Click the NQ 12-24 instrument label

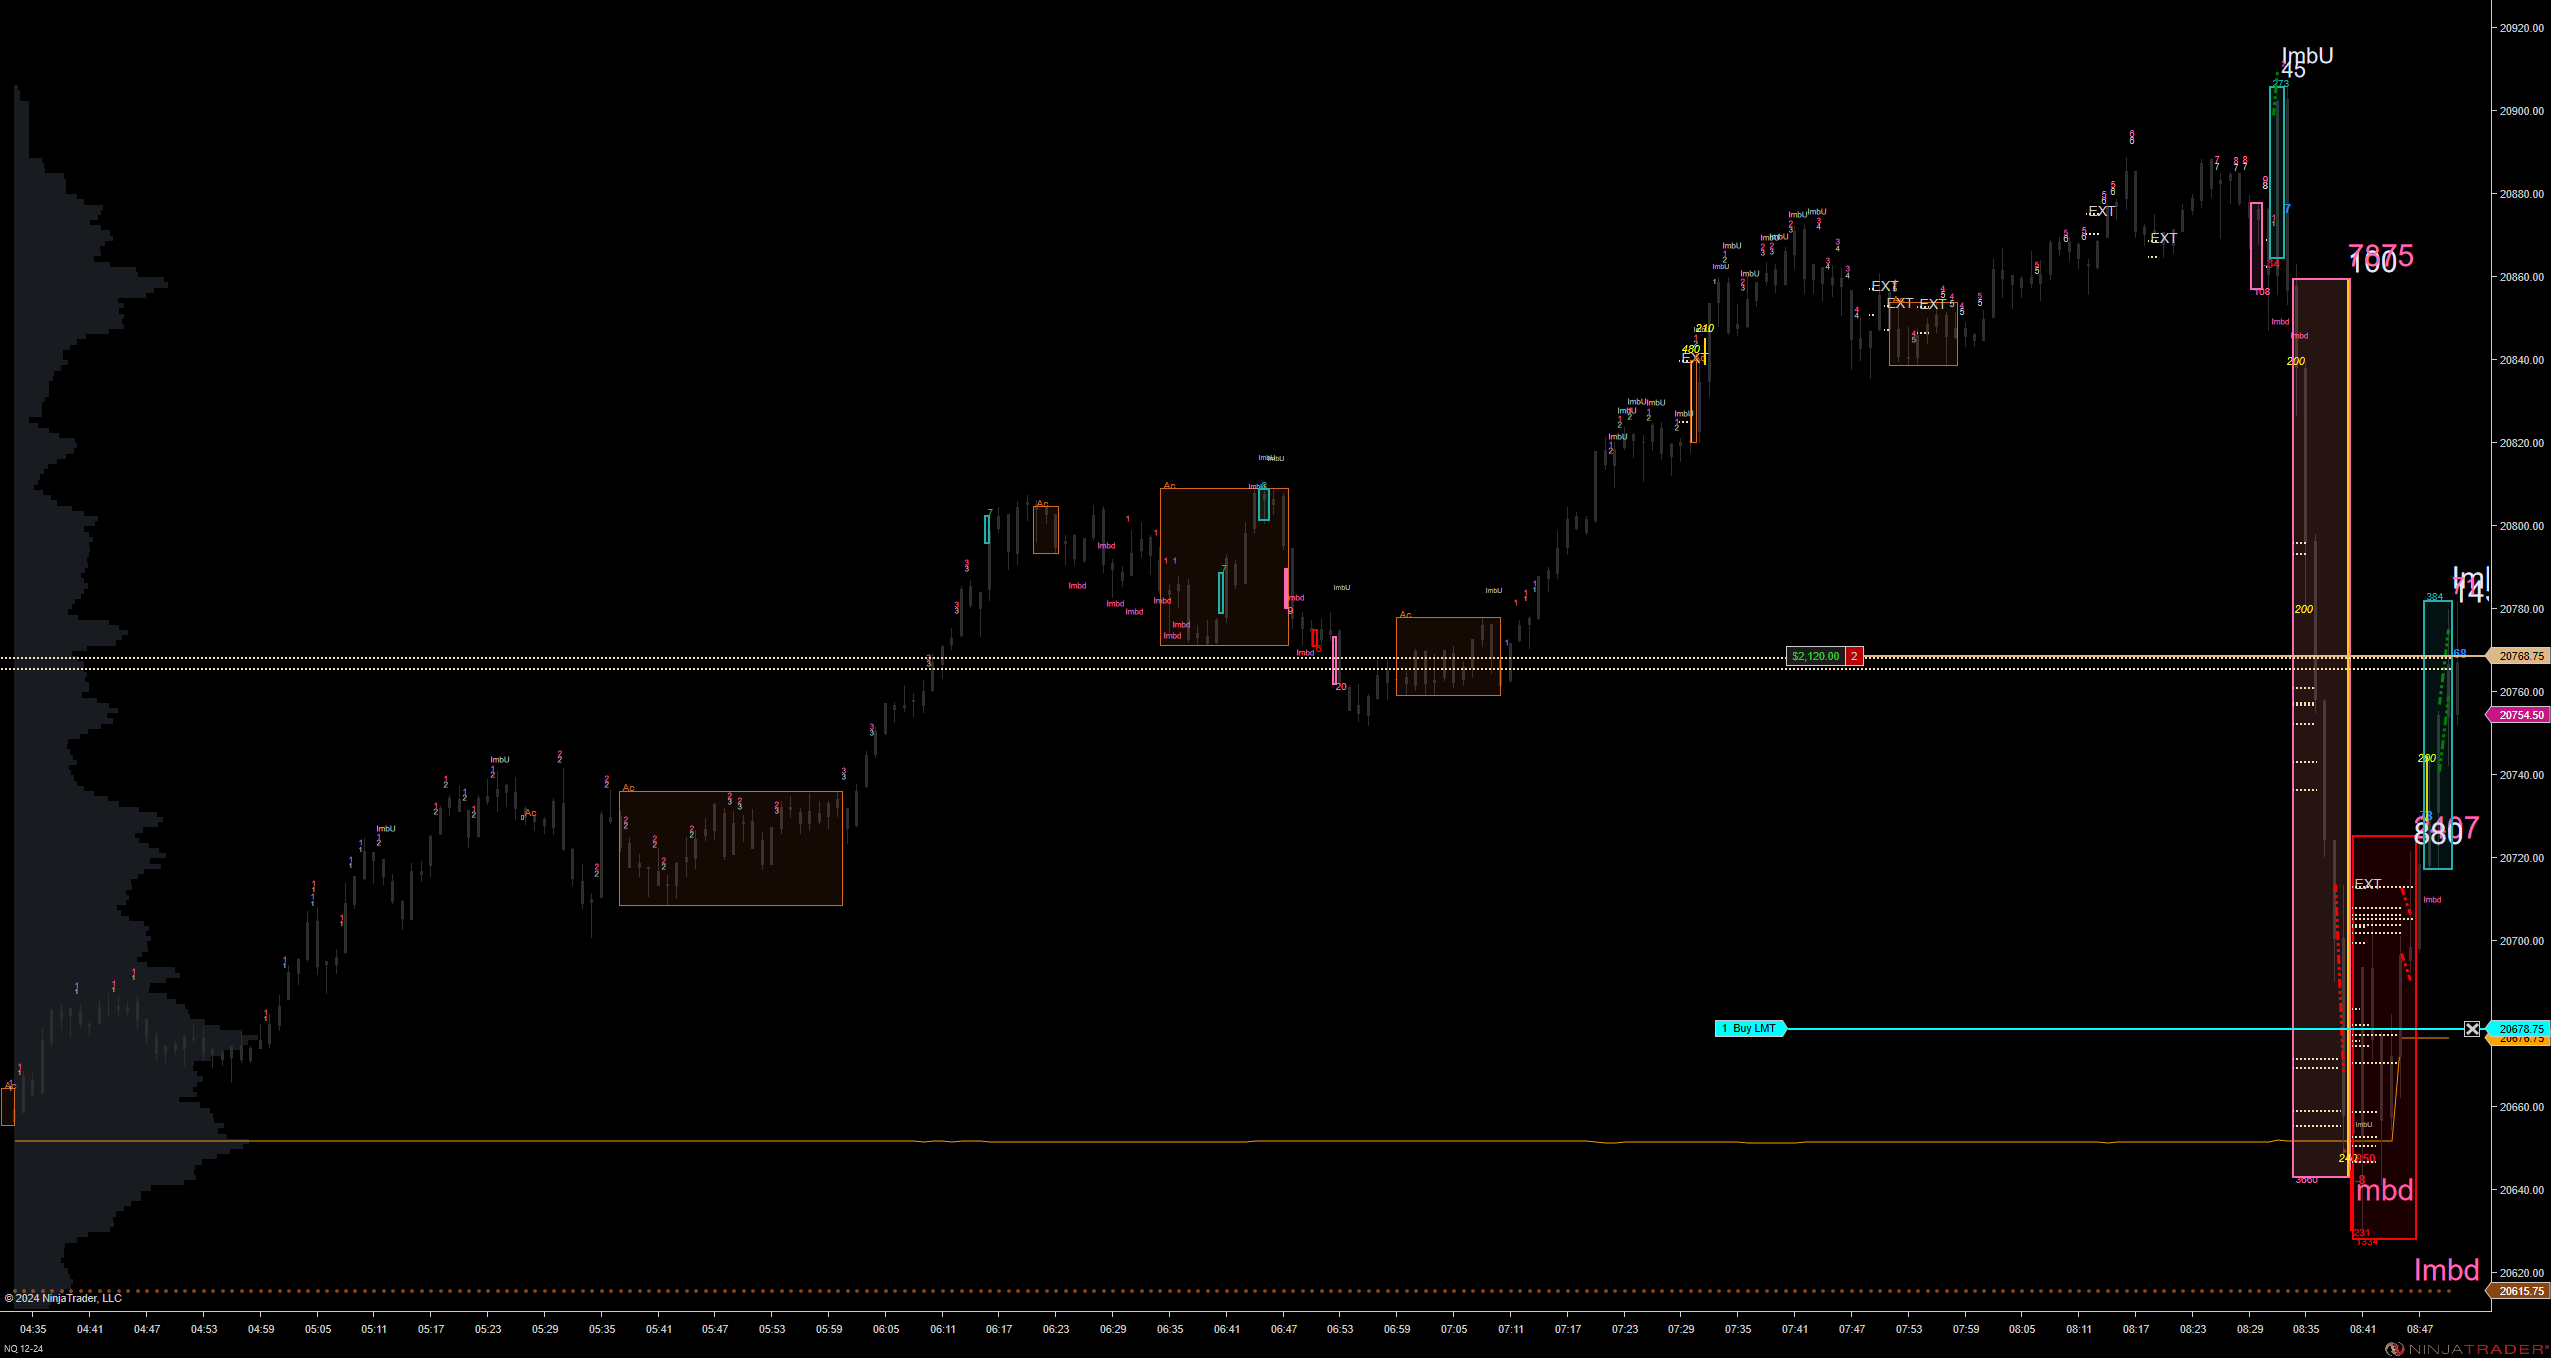click(23, 1349)
